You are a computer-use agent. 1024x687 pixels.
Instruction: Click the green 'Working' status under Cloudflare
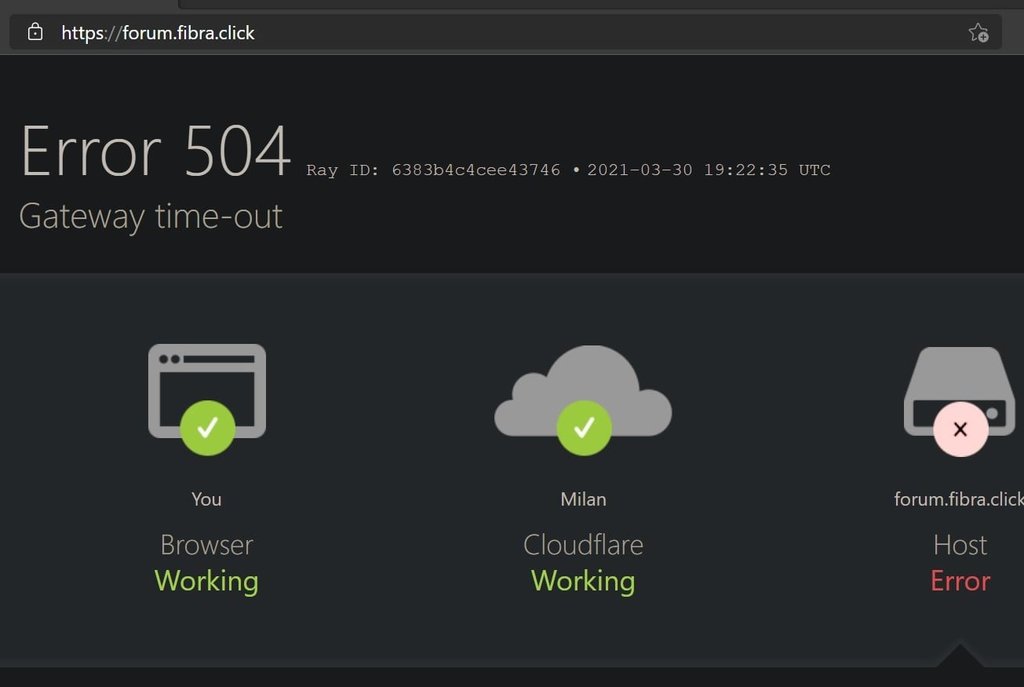583,582
